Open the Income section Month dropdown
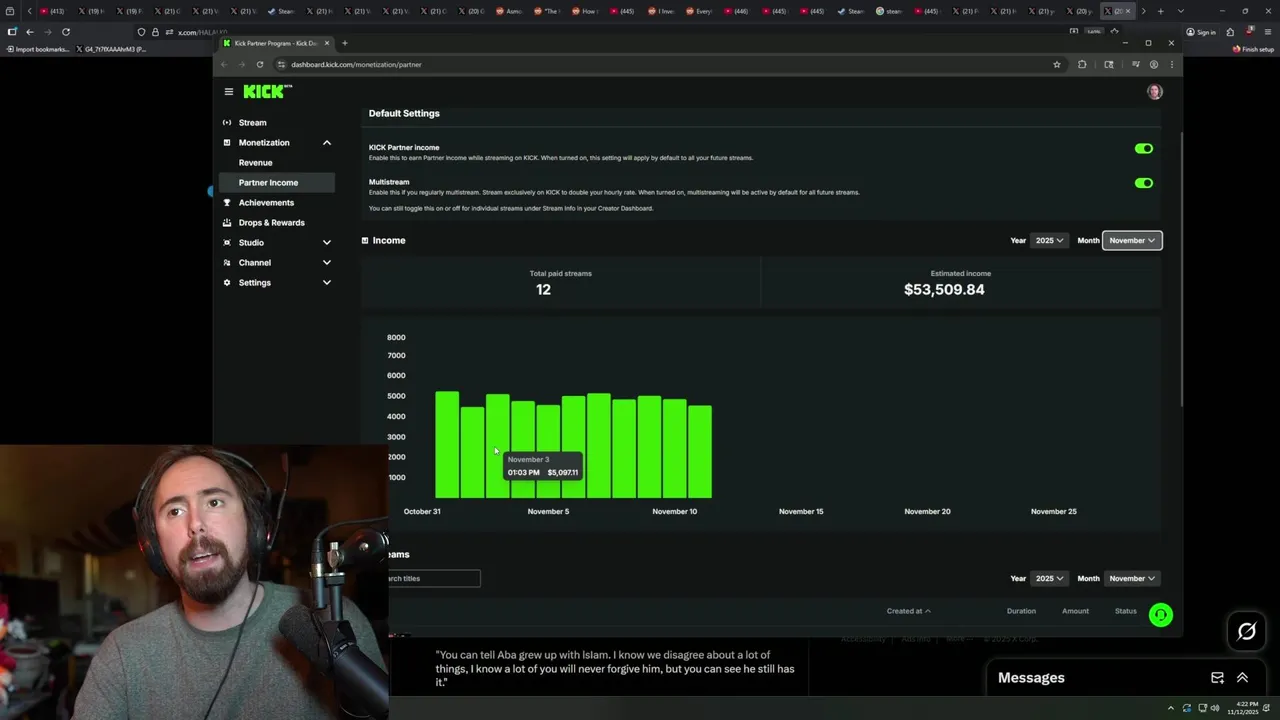This screenshot has width=1280, height=720. click(x=1132, y=240)
